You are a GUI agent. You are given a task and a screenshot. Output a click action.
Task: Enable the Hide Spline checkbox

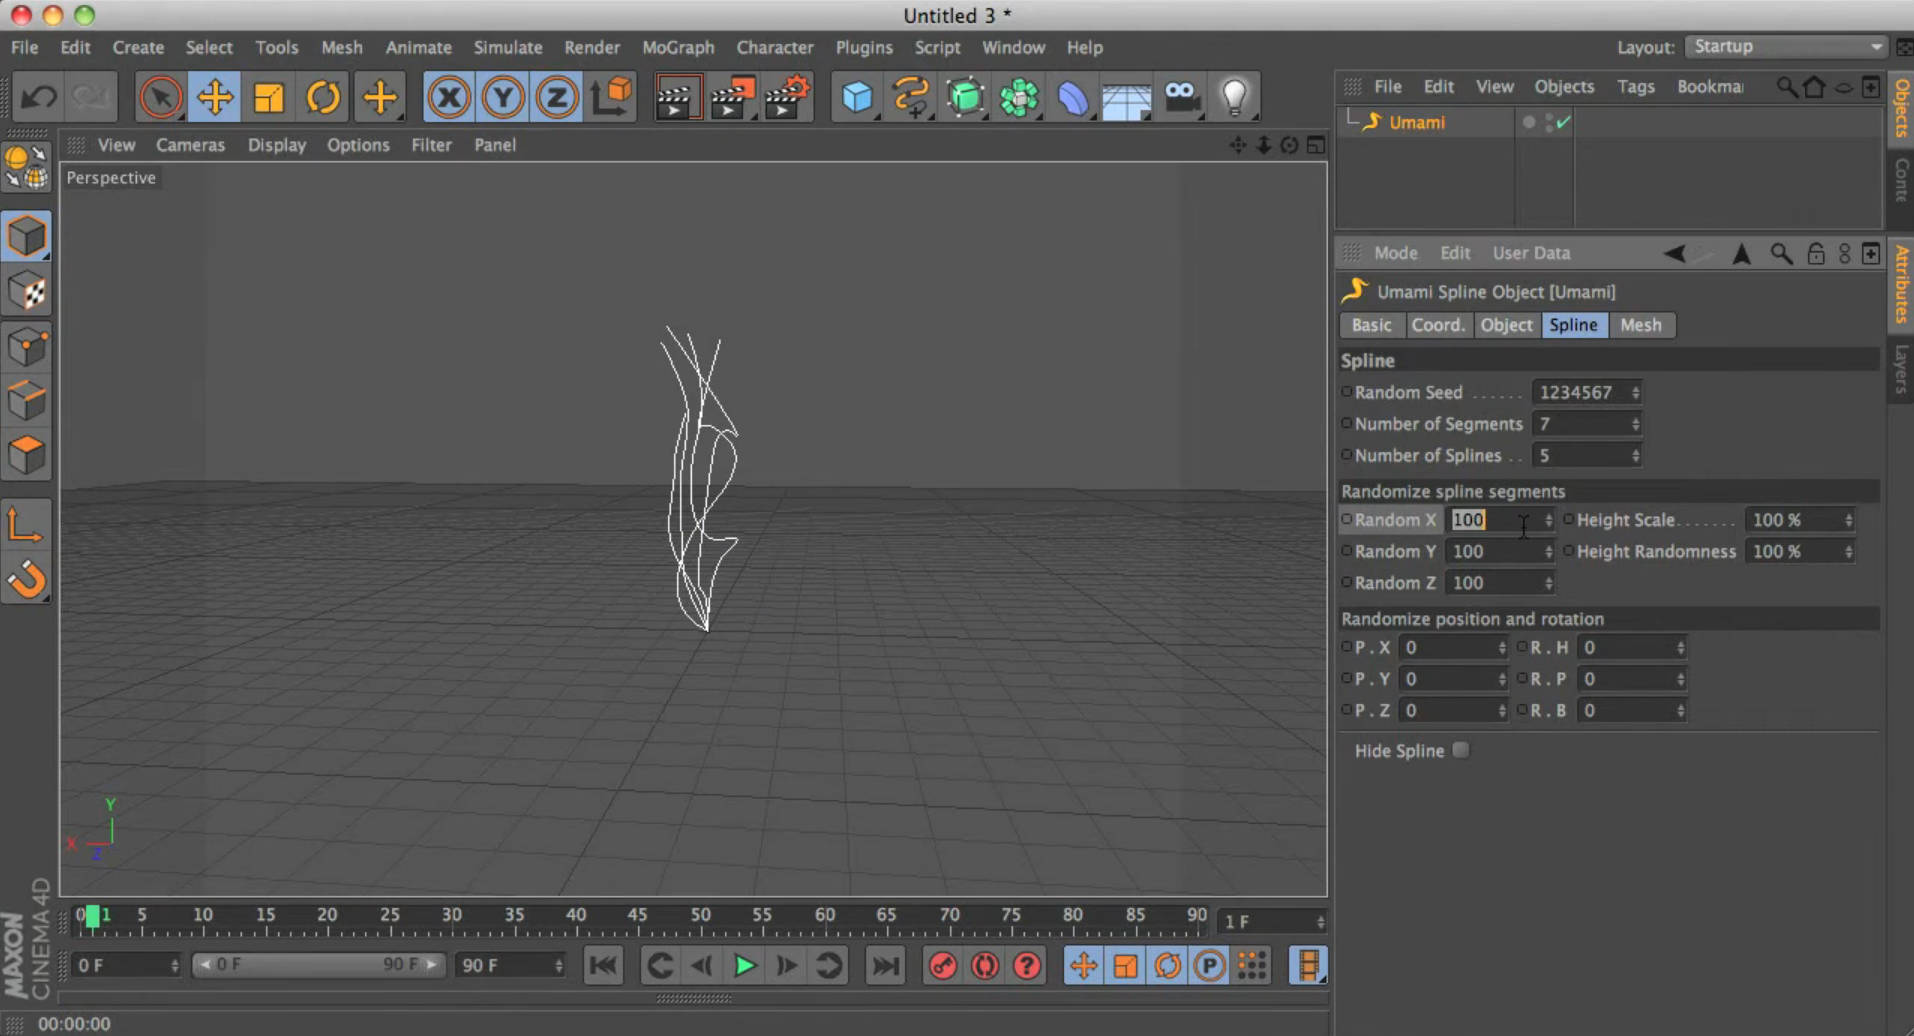pos(1462,750)
